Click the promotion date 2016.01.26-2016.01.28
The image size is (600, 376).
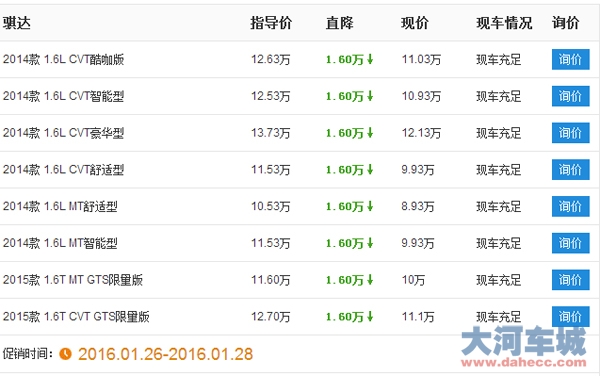(x=165, y=354)
